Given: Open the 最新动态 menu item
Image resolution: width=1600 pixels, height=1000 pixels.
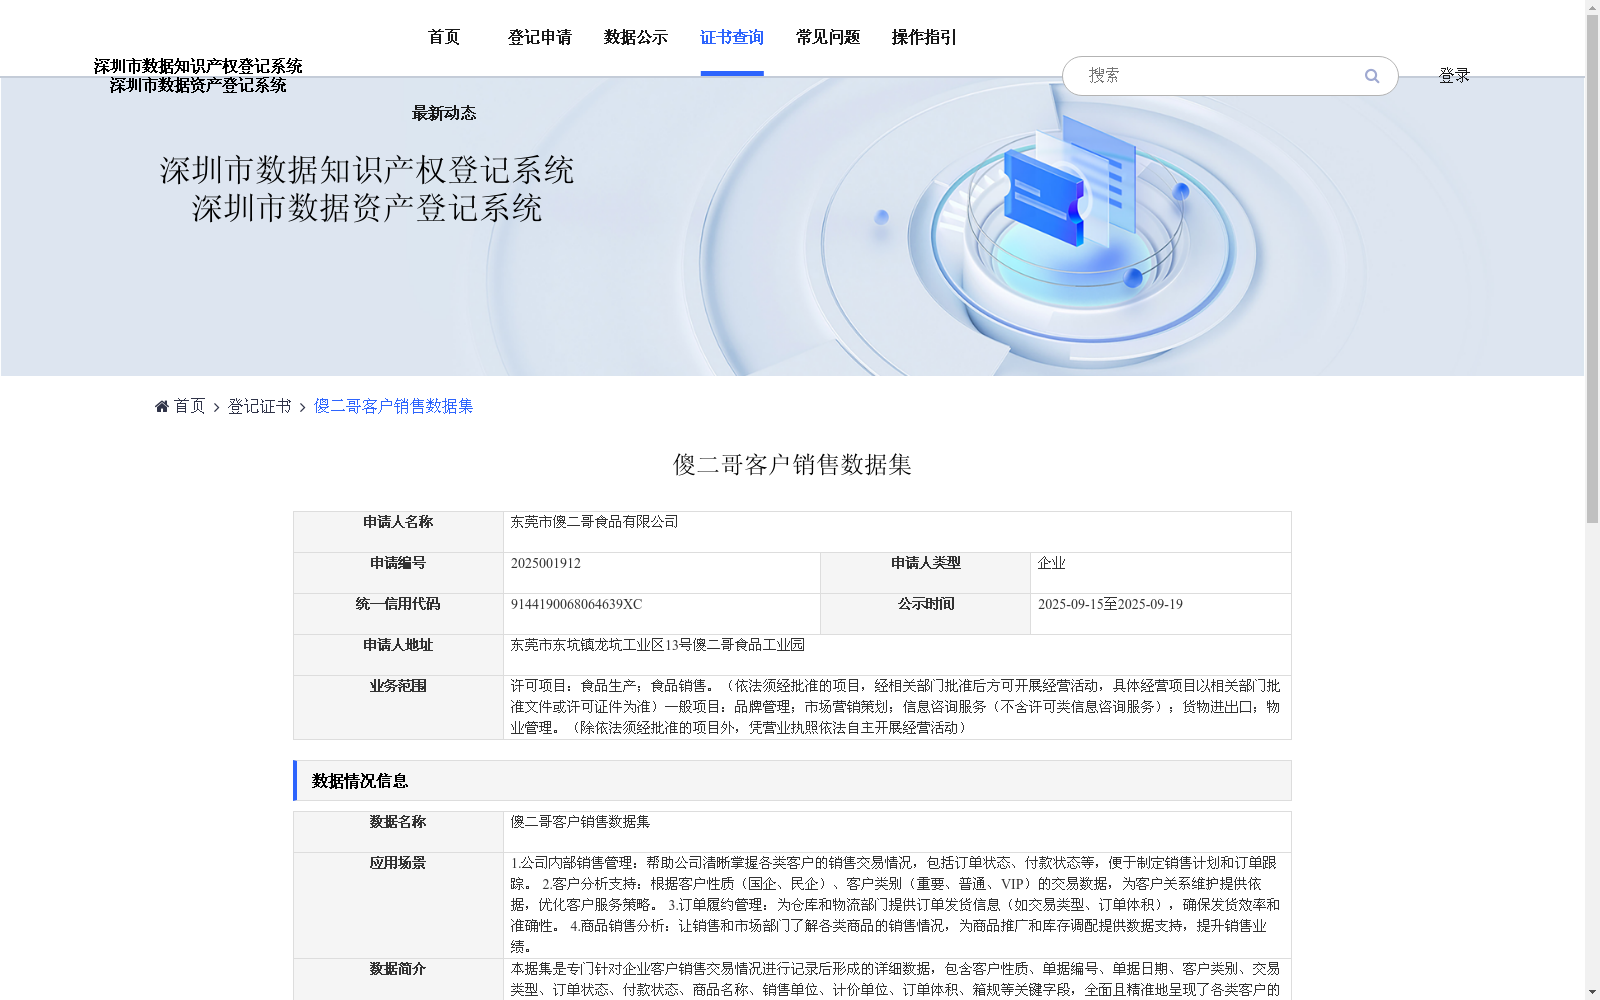Looking at the screenshot, I should (x=444, y=113).
